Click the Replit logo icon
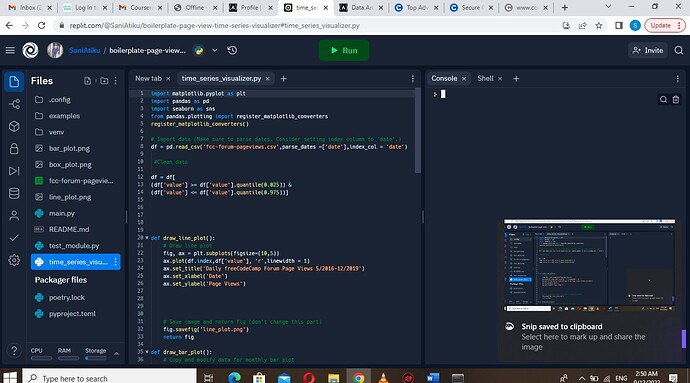Viewport: 690px width, 383px height. click(30, 50)
